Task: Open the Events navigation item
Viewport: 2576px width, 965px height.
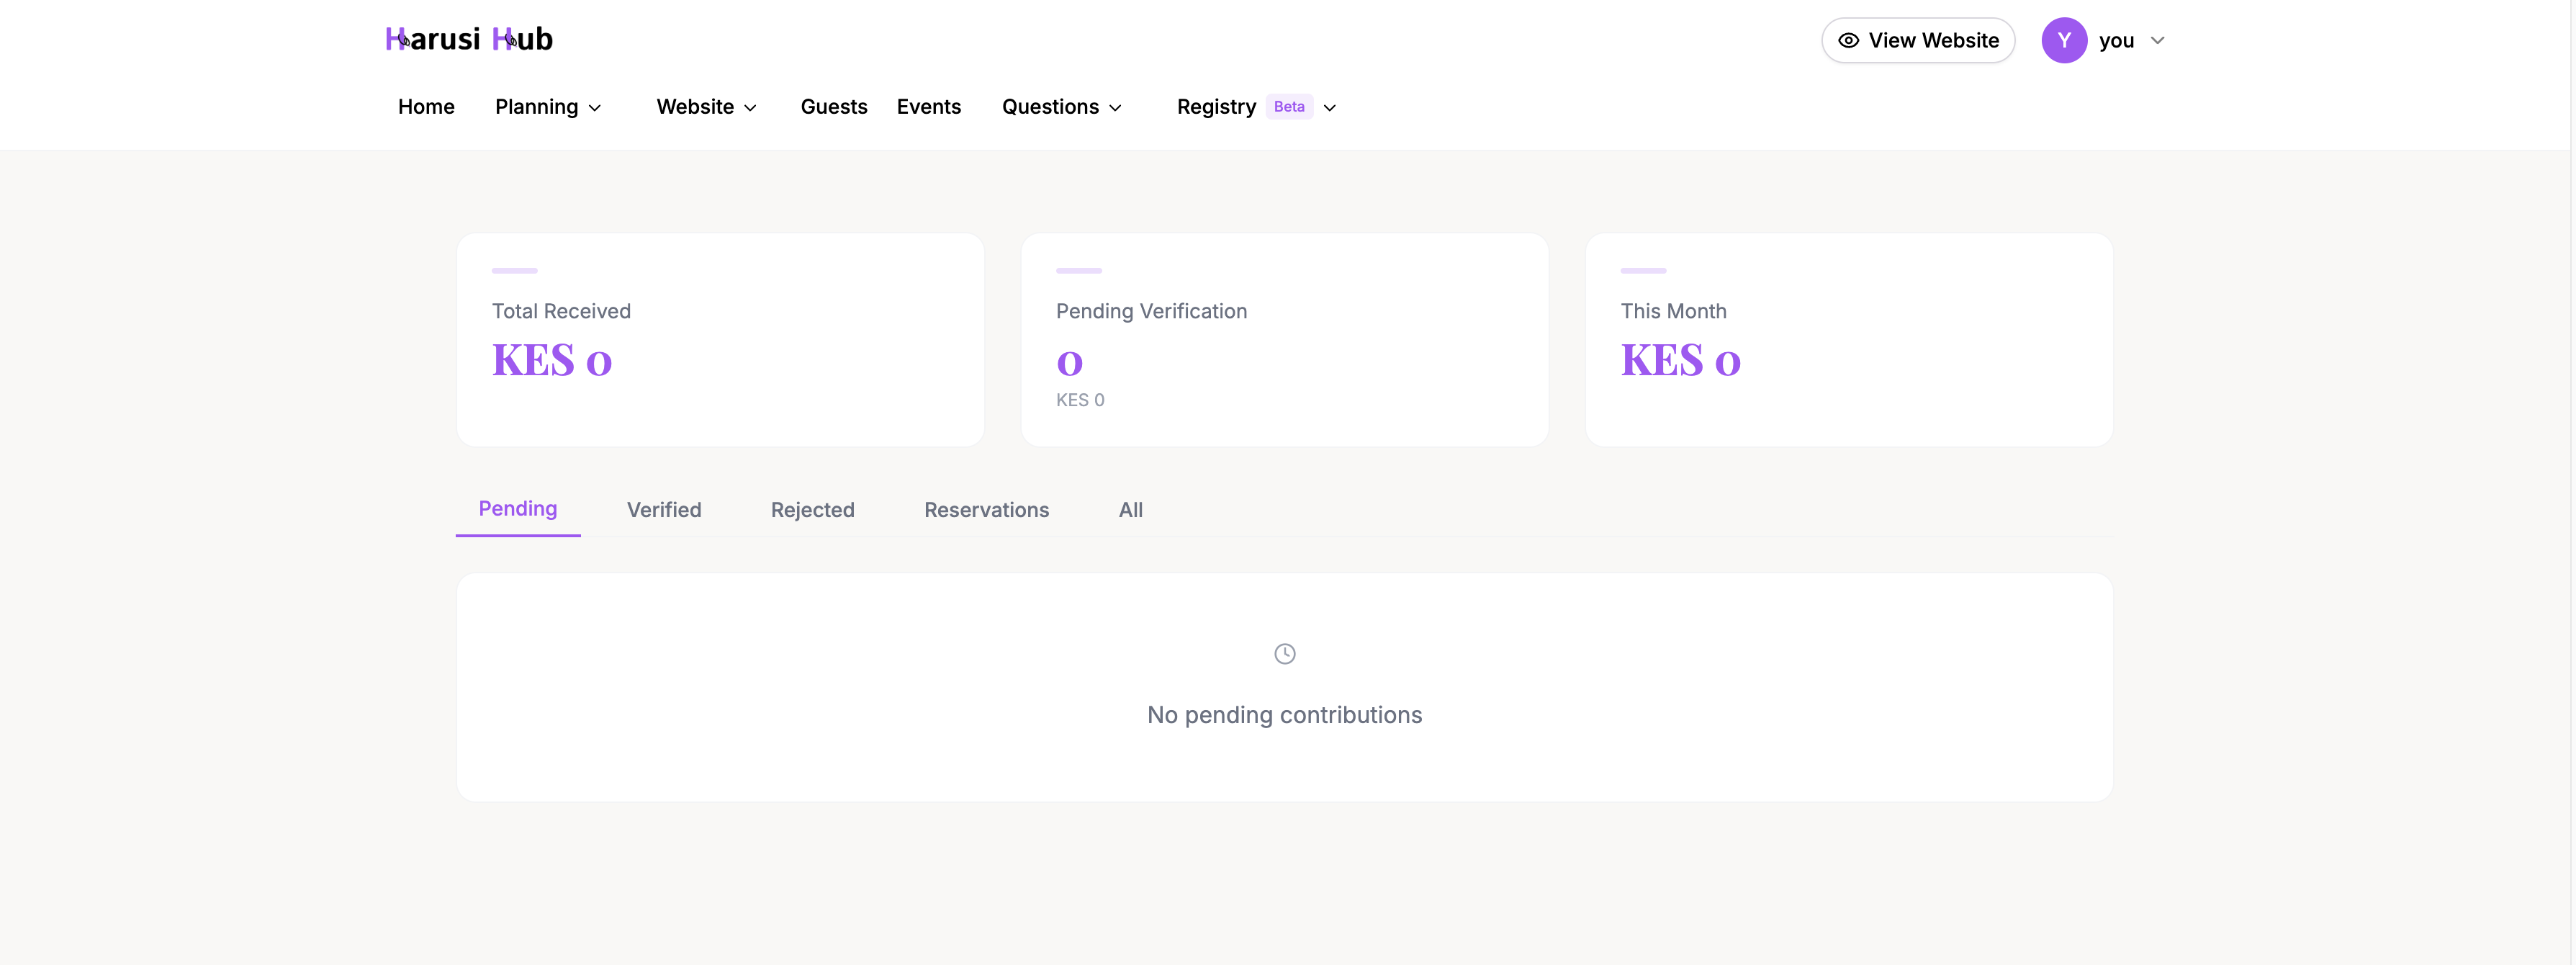Action: (x=928, y=106)
